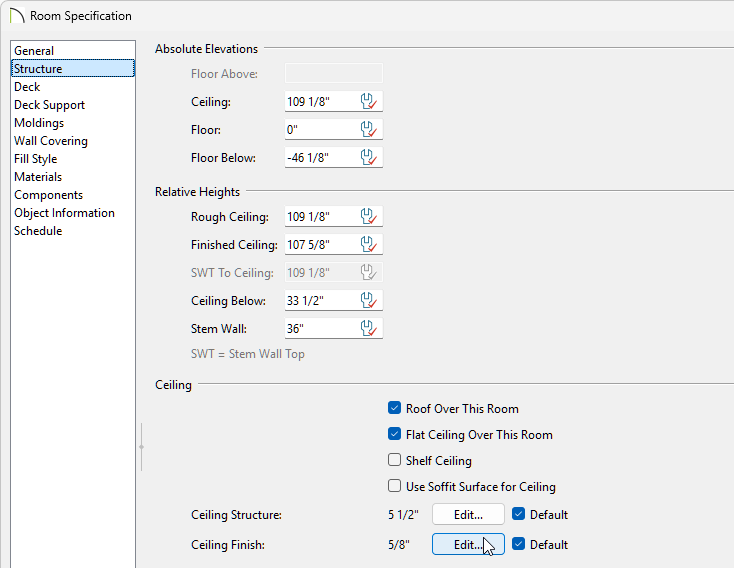
Task: Click the wrench default icon beside Ceiling elevation
Action: pyautogui.click(x=369, y=101)
